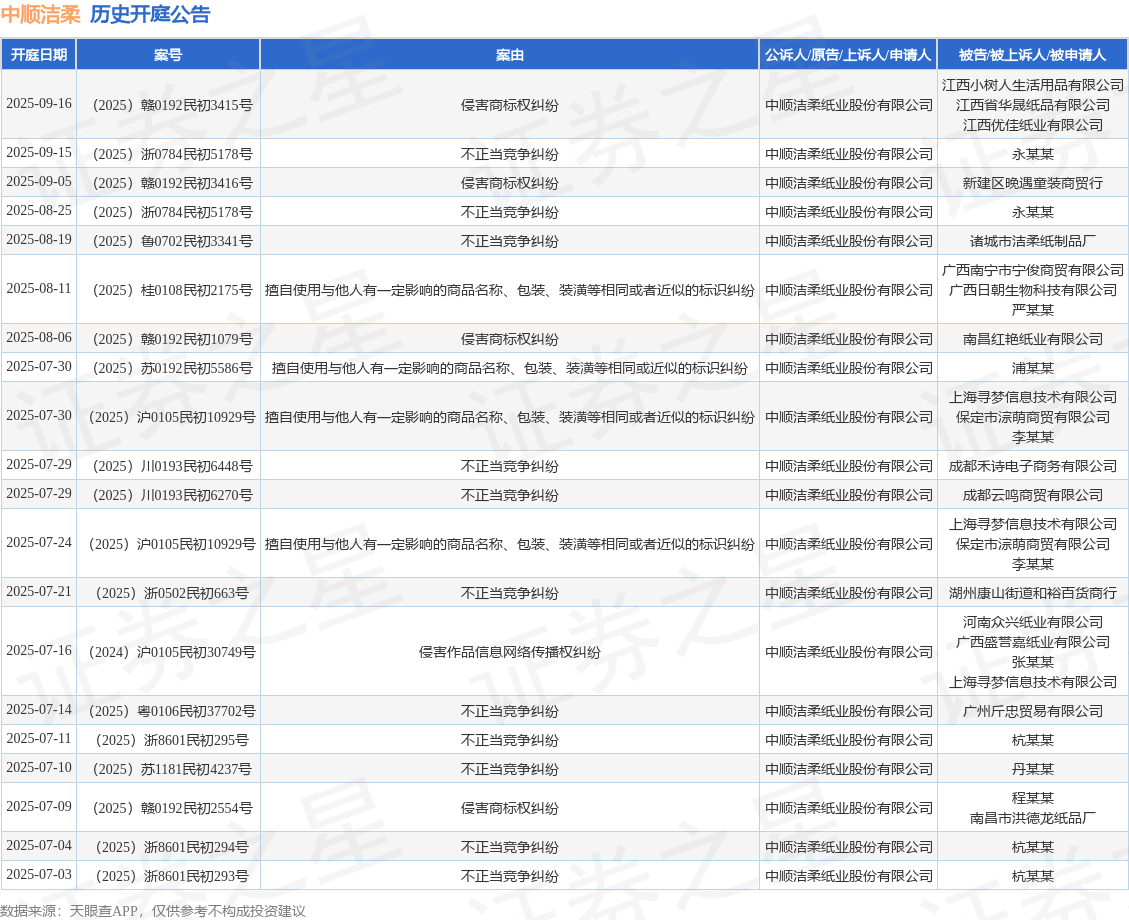This screenshot has width=1129, height=920.
Task: Click the date cell 2025-08-25
Action: (39, 210)
